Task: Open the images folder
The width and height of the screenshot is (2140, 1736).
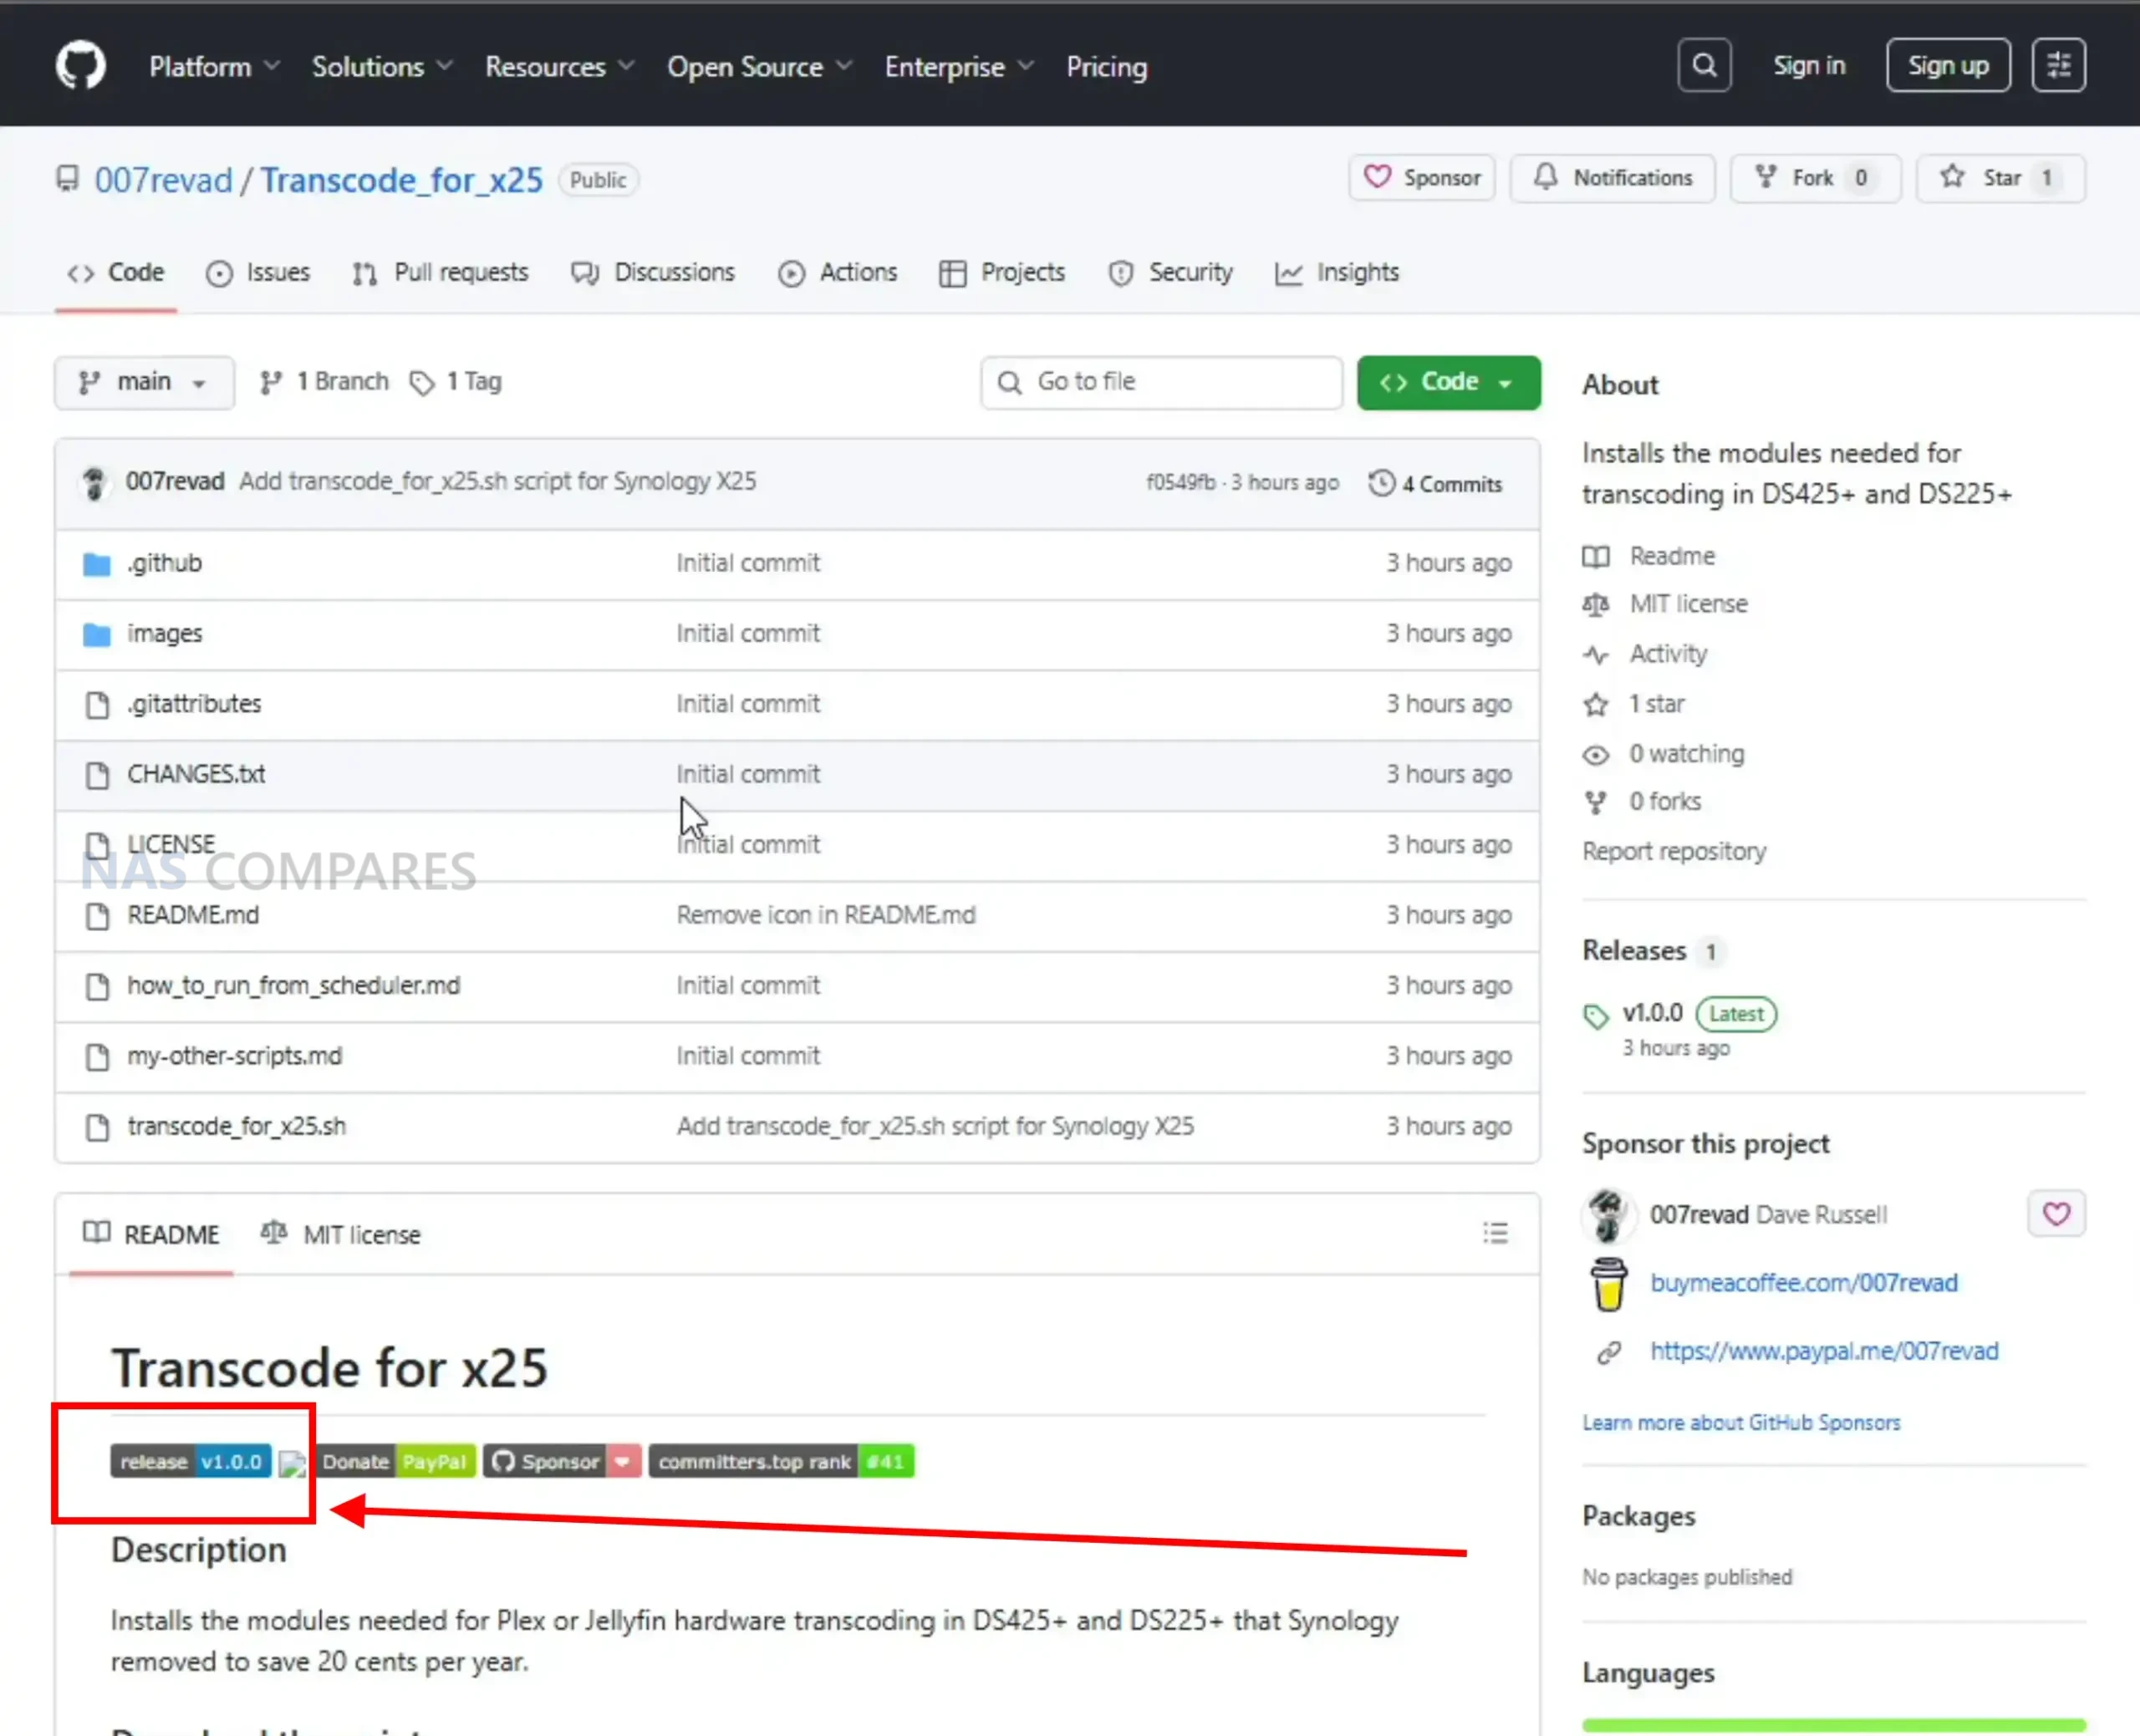Action: 164,634
